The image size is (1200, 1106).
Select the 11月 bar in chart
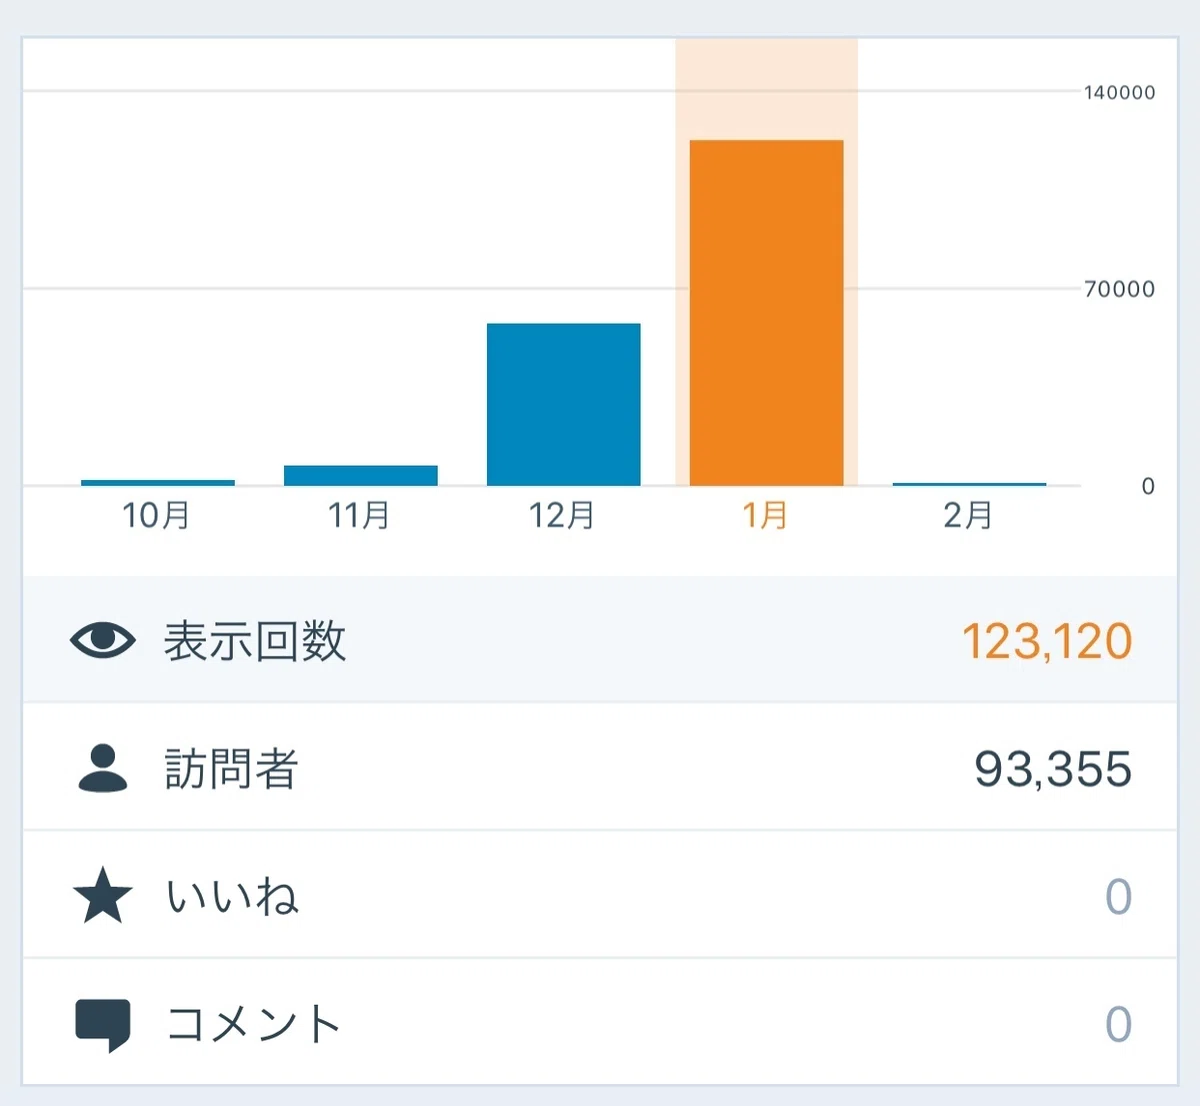click(x=361, y=476)
